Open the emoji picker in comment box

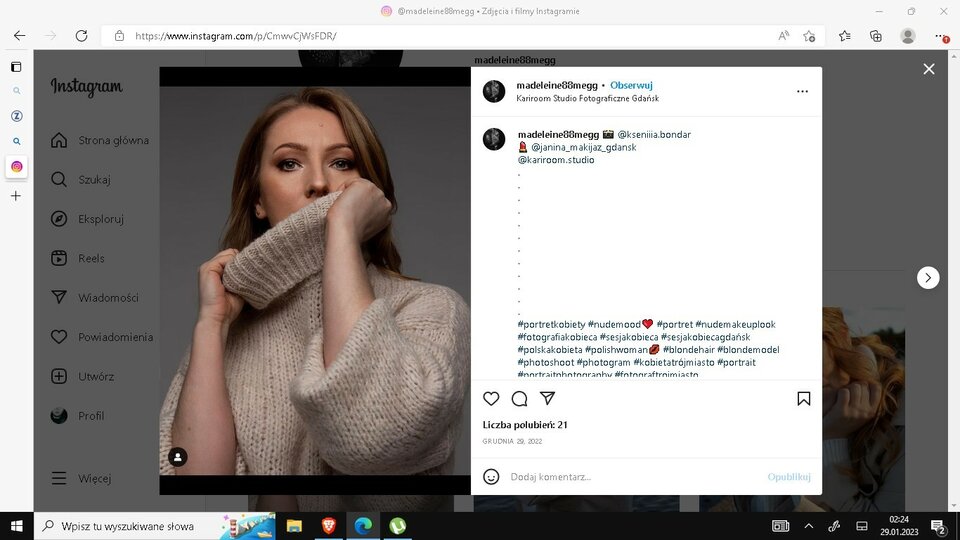(x=491, y=477)
